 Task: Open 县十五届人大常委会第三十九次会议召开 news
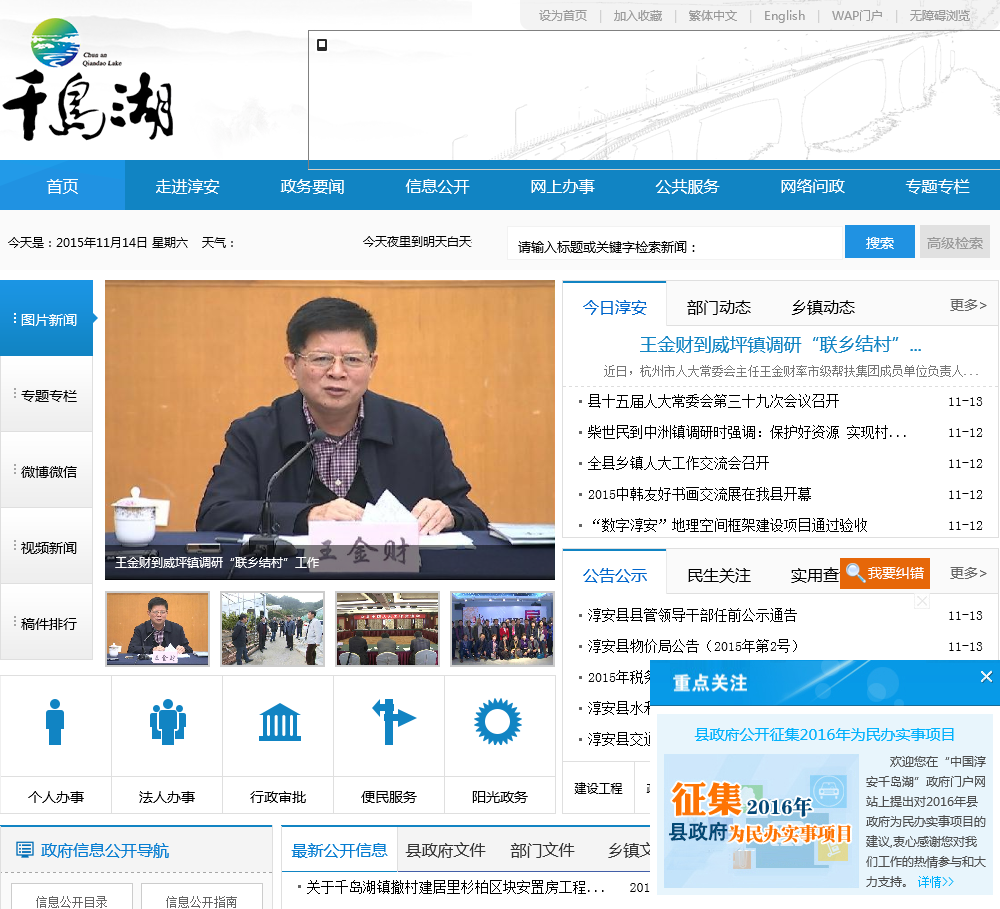tap(713, 401)
